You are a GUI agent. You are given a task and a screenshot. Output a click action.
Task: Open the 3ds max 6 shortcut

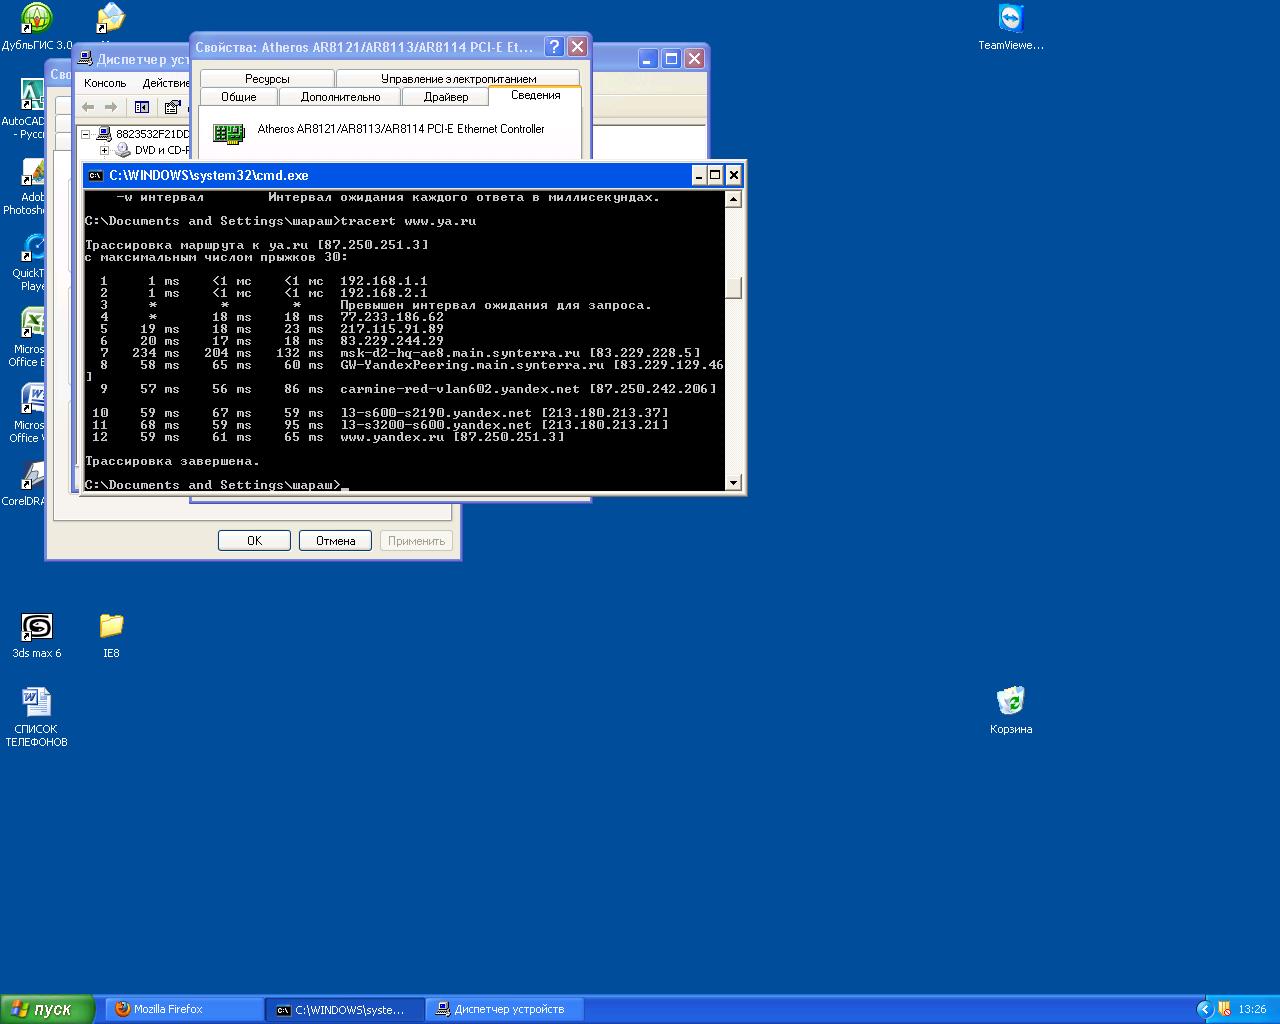click(37, 627)
